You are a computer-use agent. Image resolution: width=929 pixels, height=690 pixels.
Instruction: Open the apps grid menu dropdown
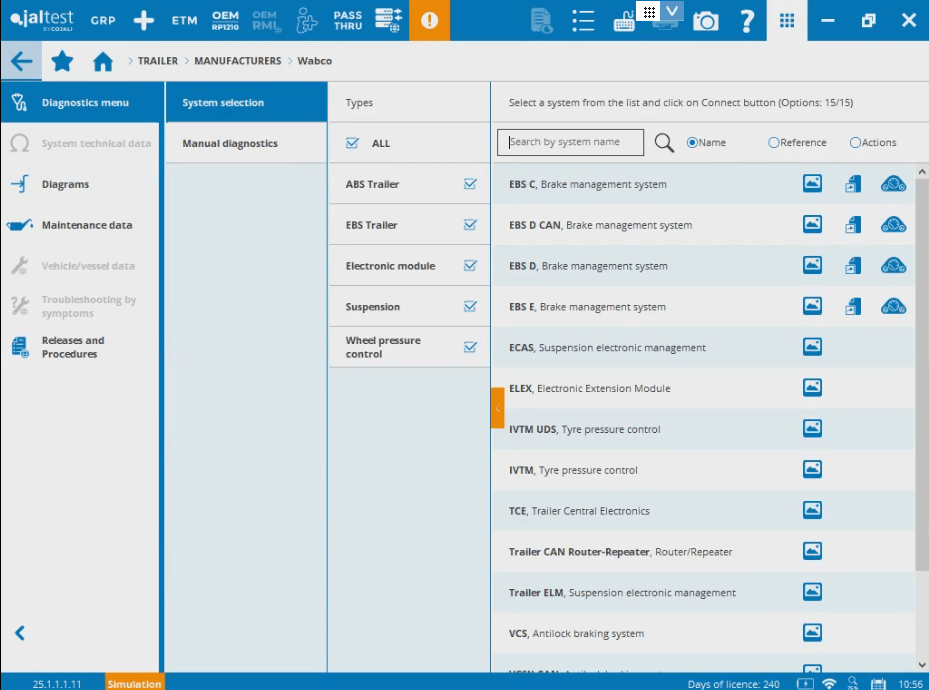point(787,20)
